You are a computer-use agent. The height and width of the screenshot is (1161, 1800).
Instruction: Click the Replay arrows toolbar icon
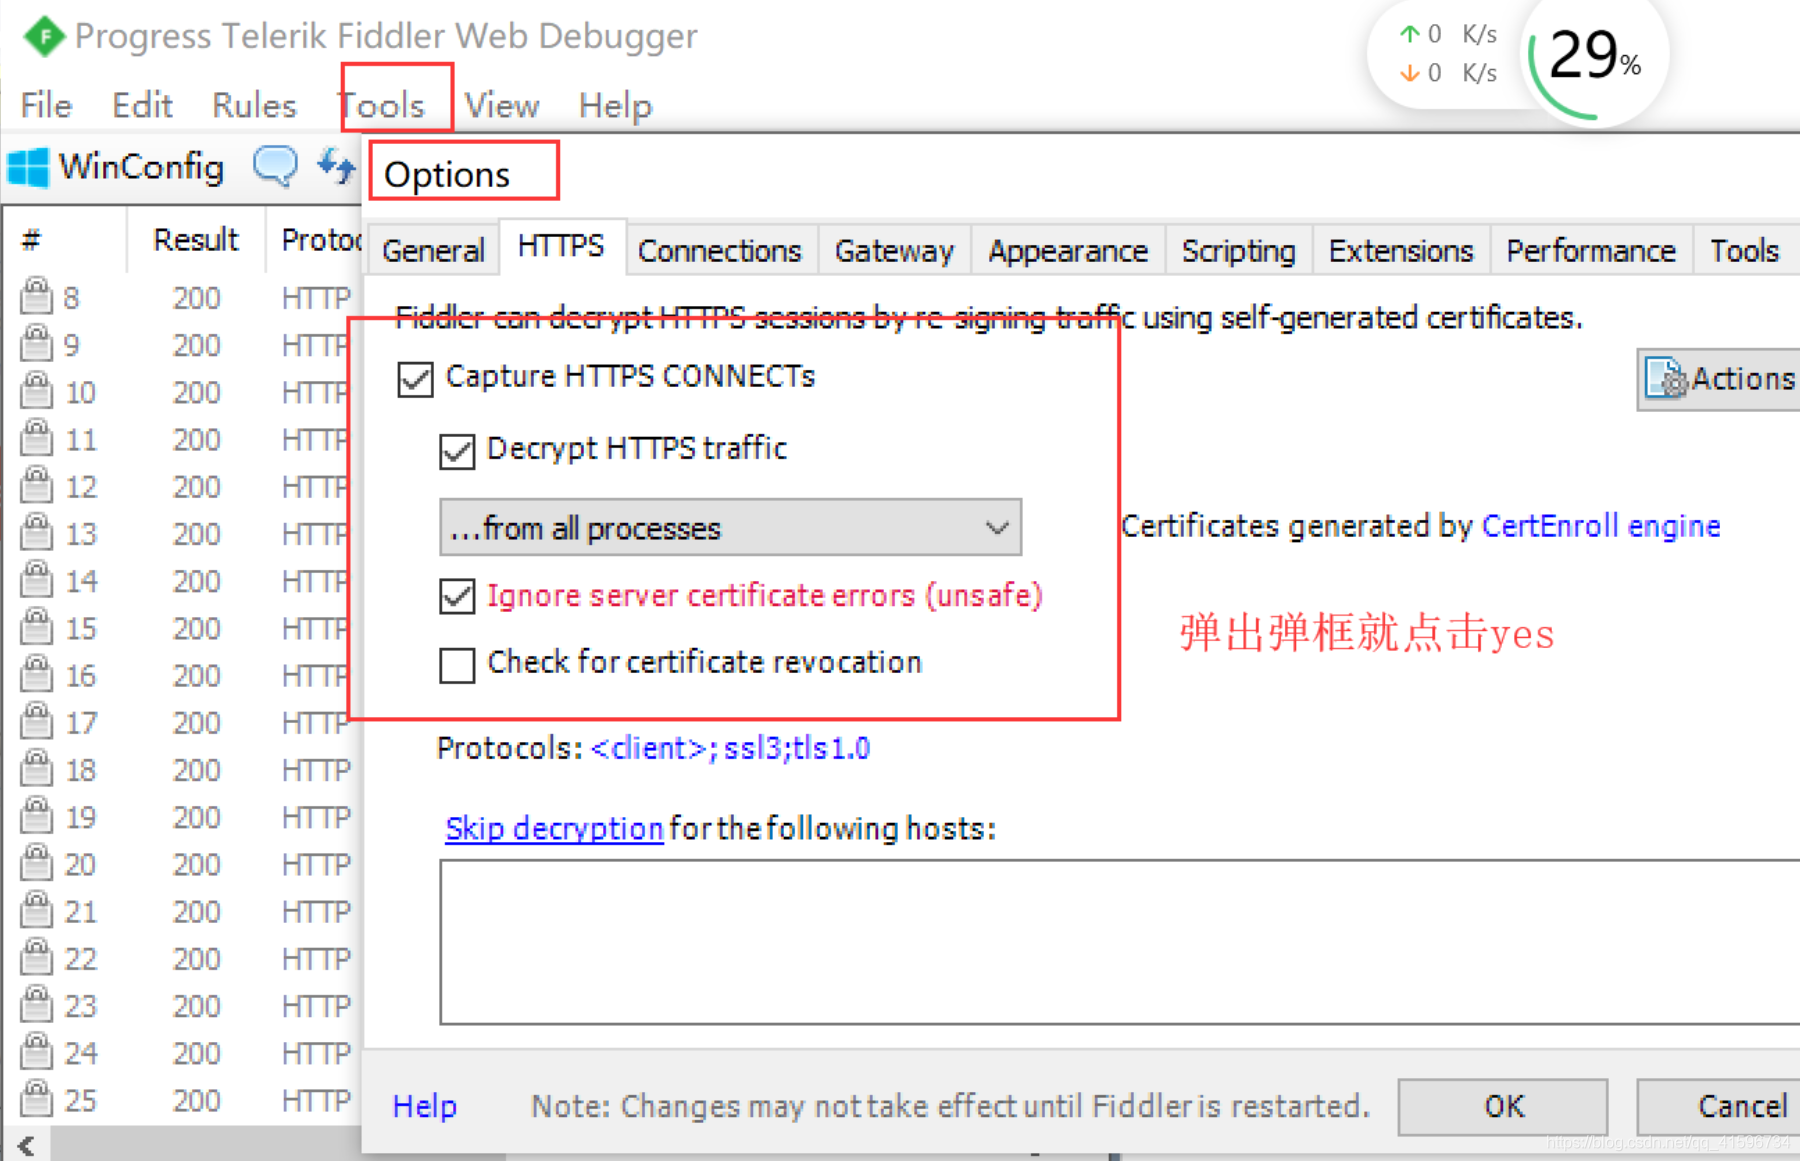336,165
